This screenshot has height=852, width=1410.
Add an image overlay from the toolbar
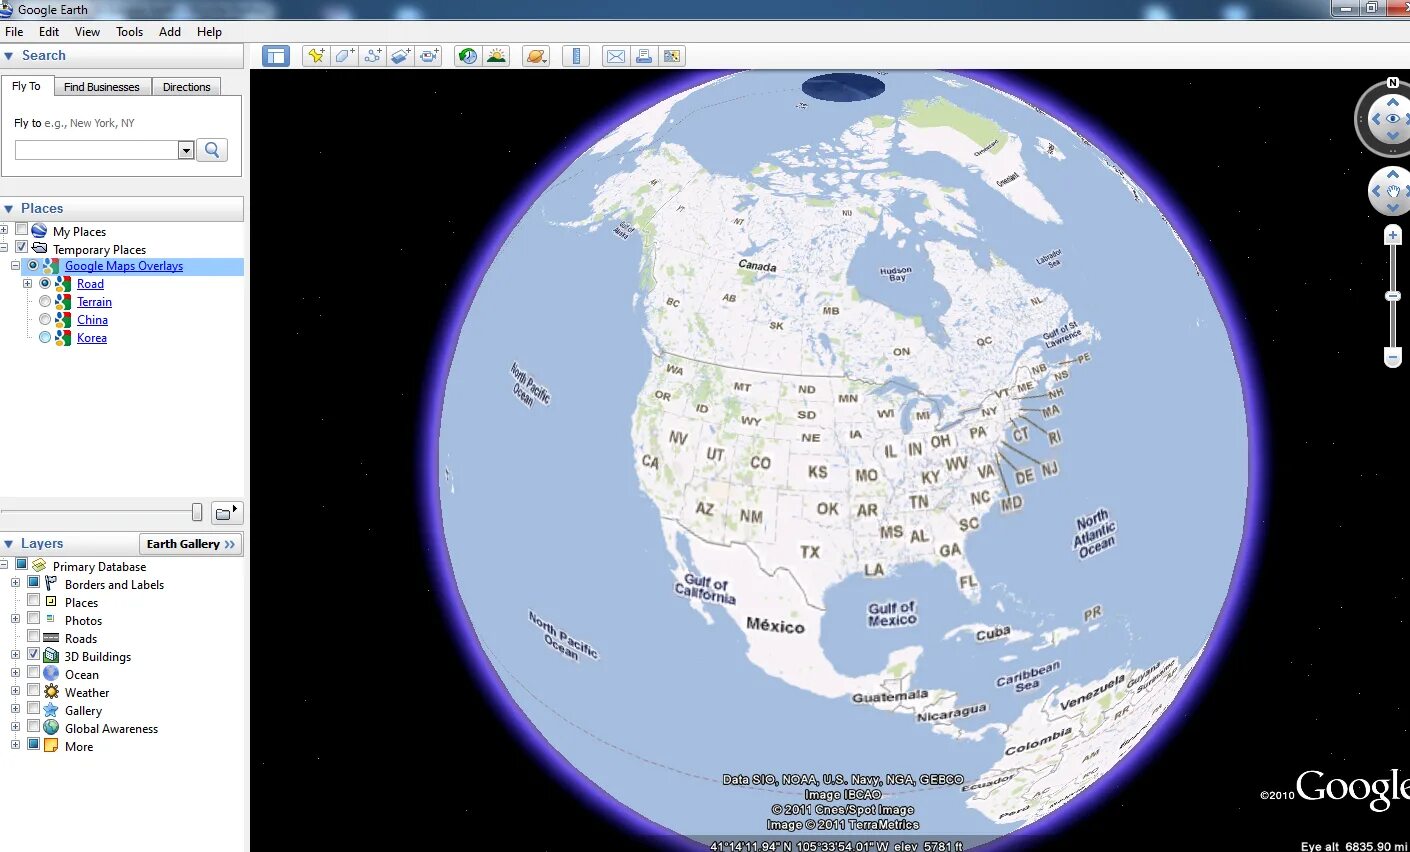point(401,56)
